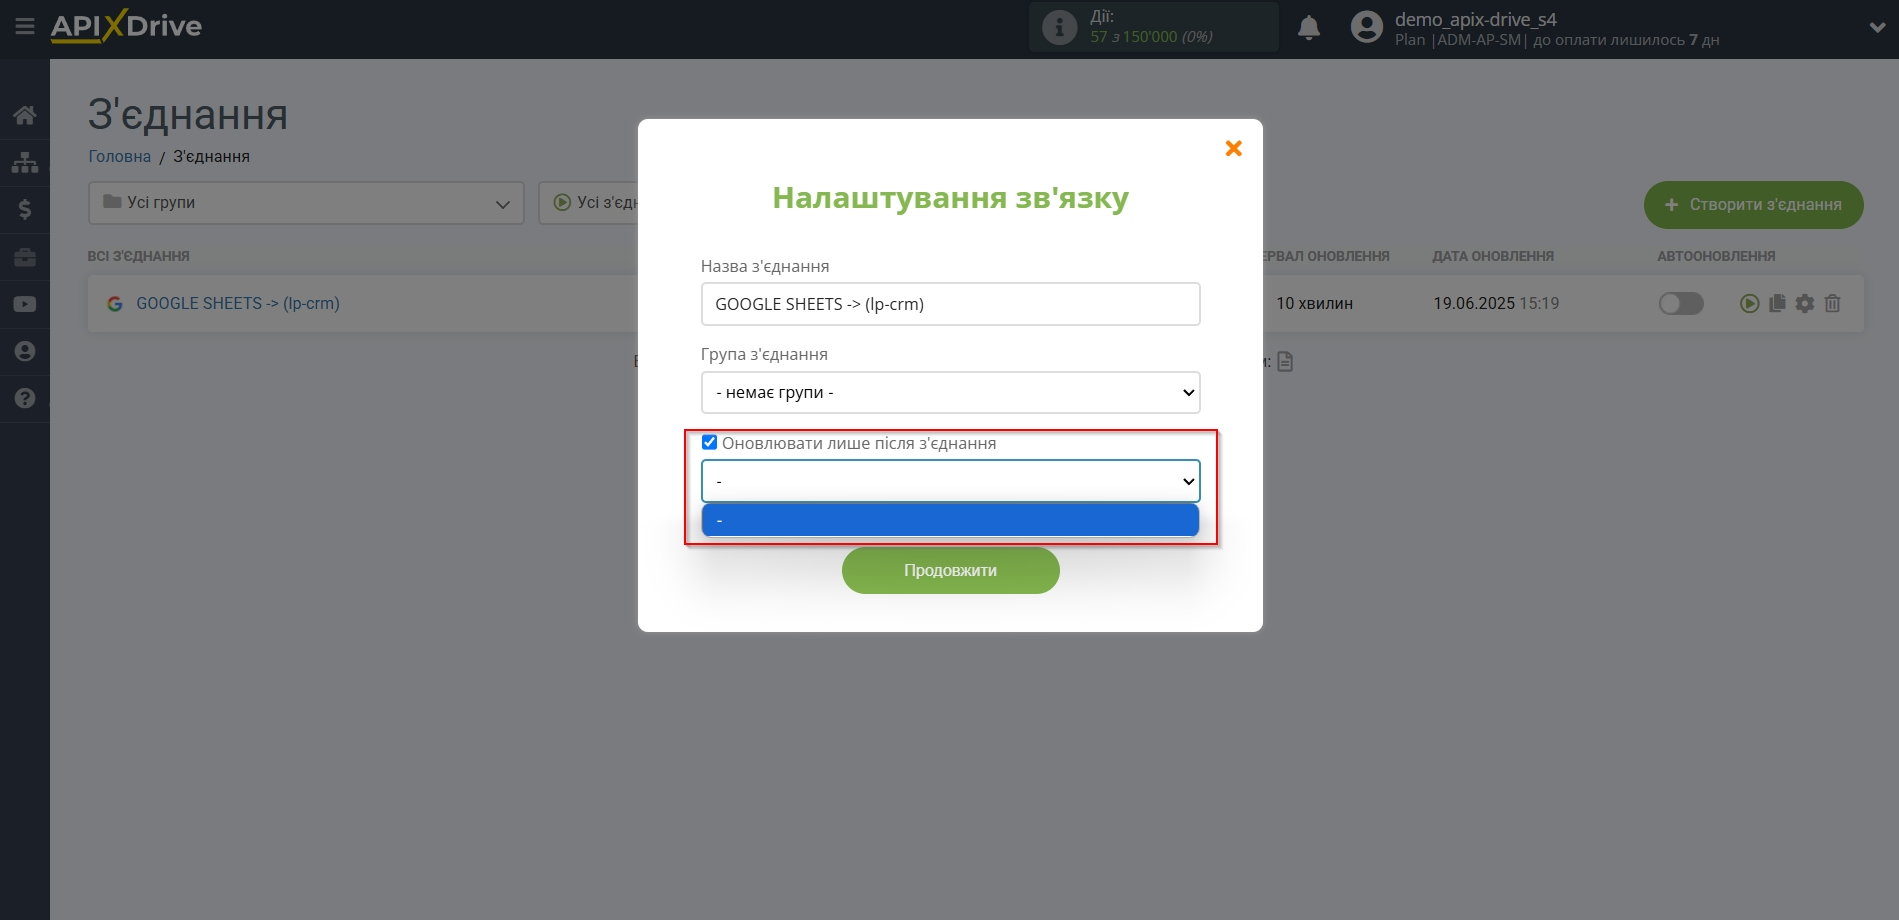1899x920 pixels.
Task: Click the Продовжити button
Action: tap(950, 570)
